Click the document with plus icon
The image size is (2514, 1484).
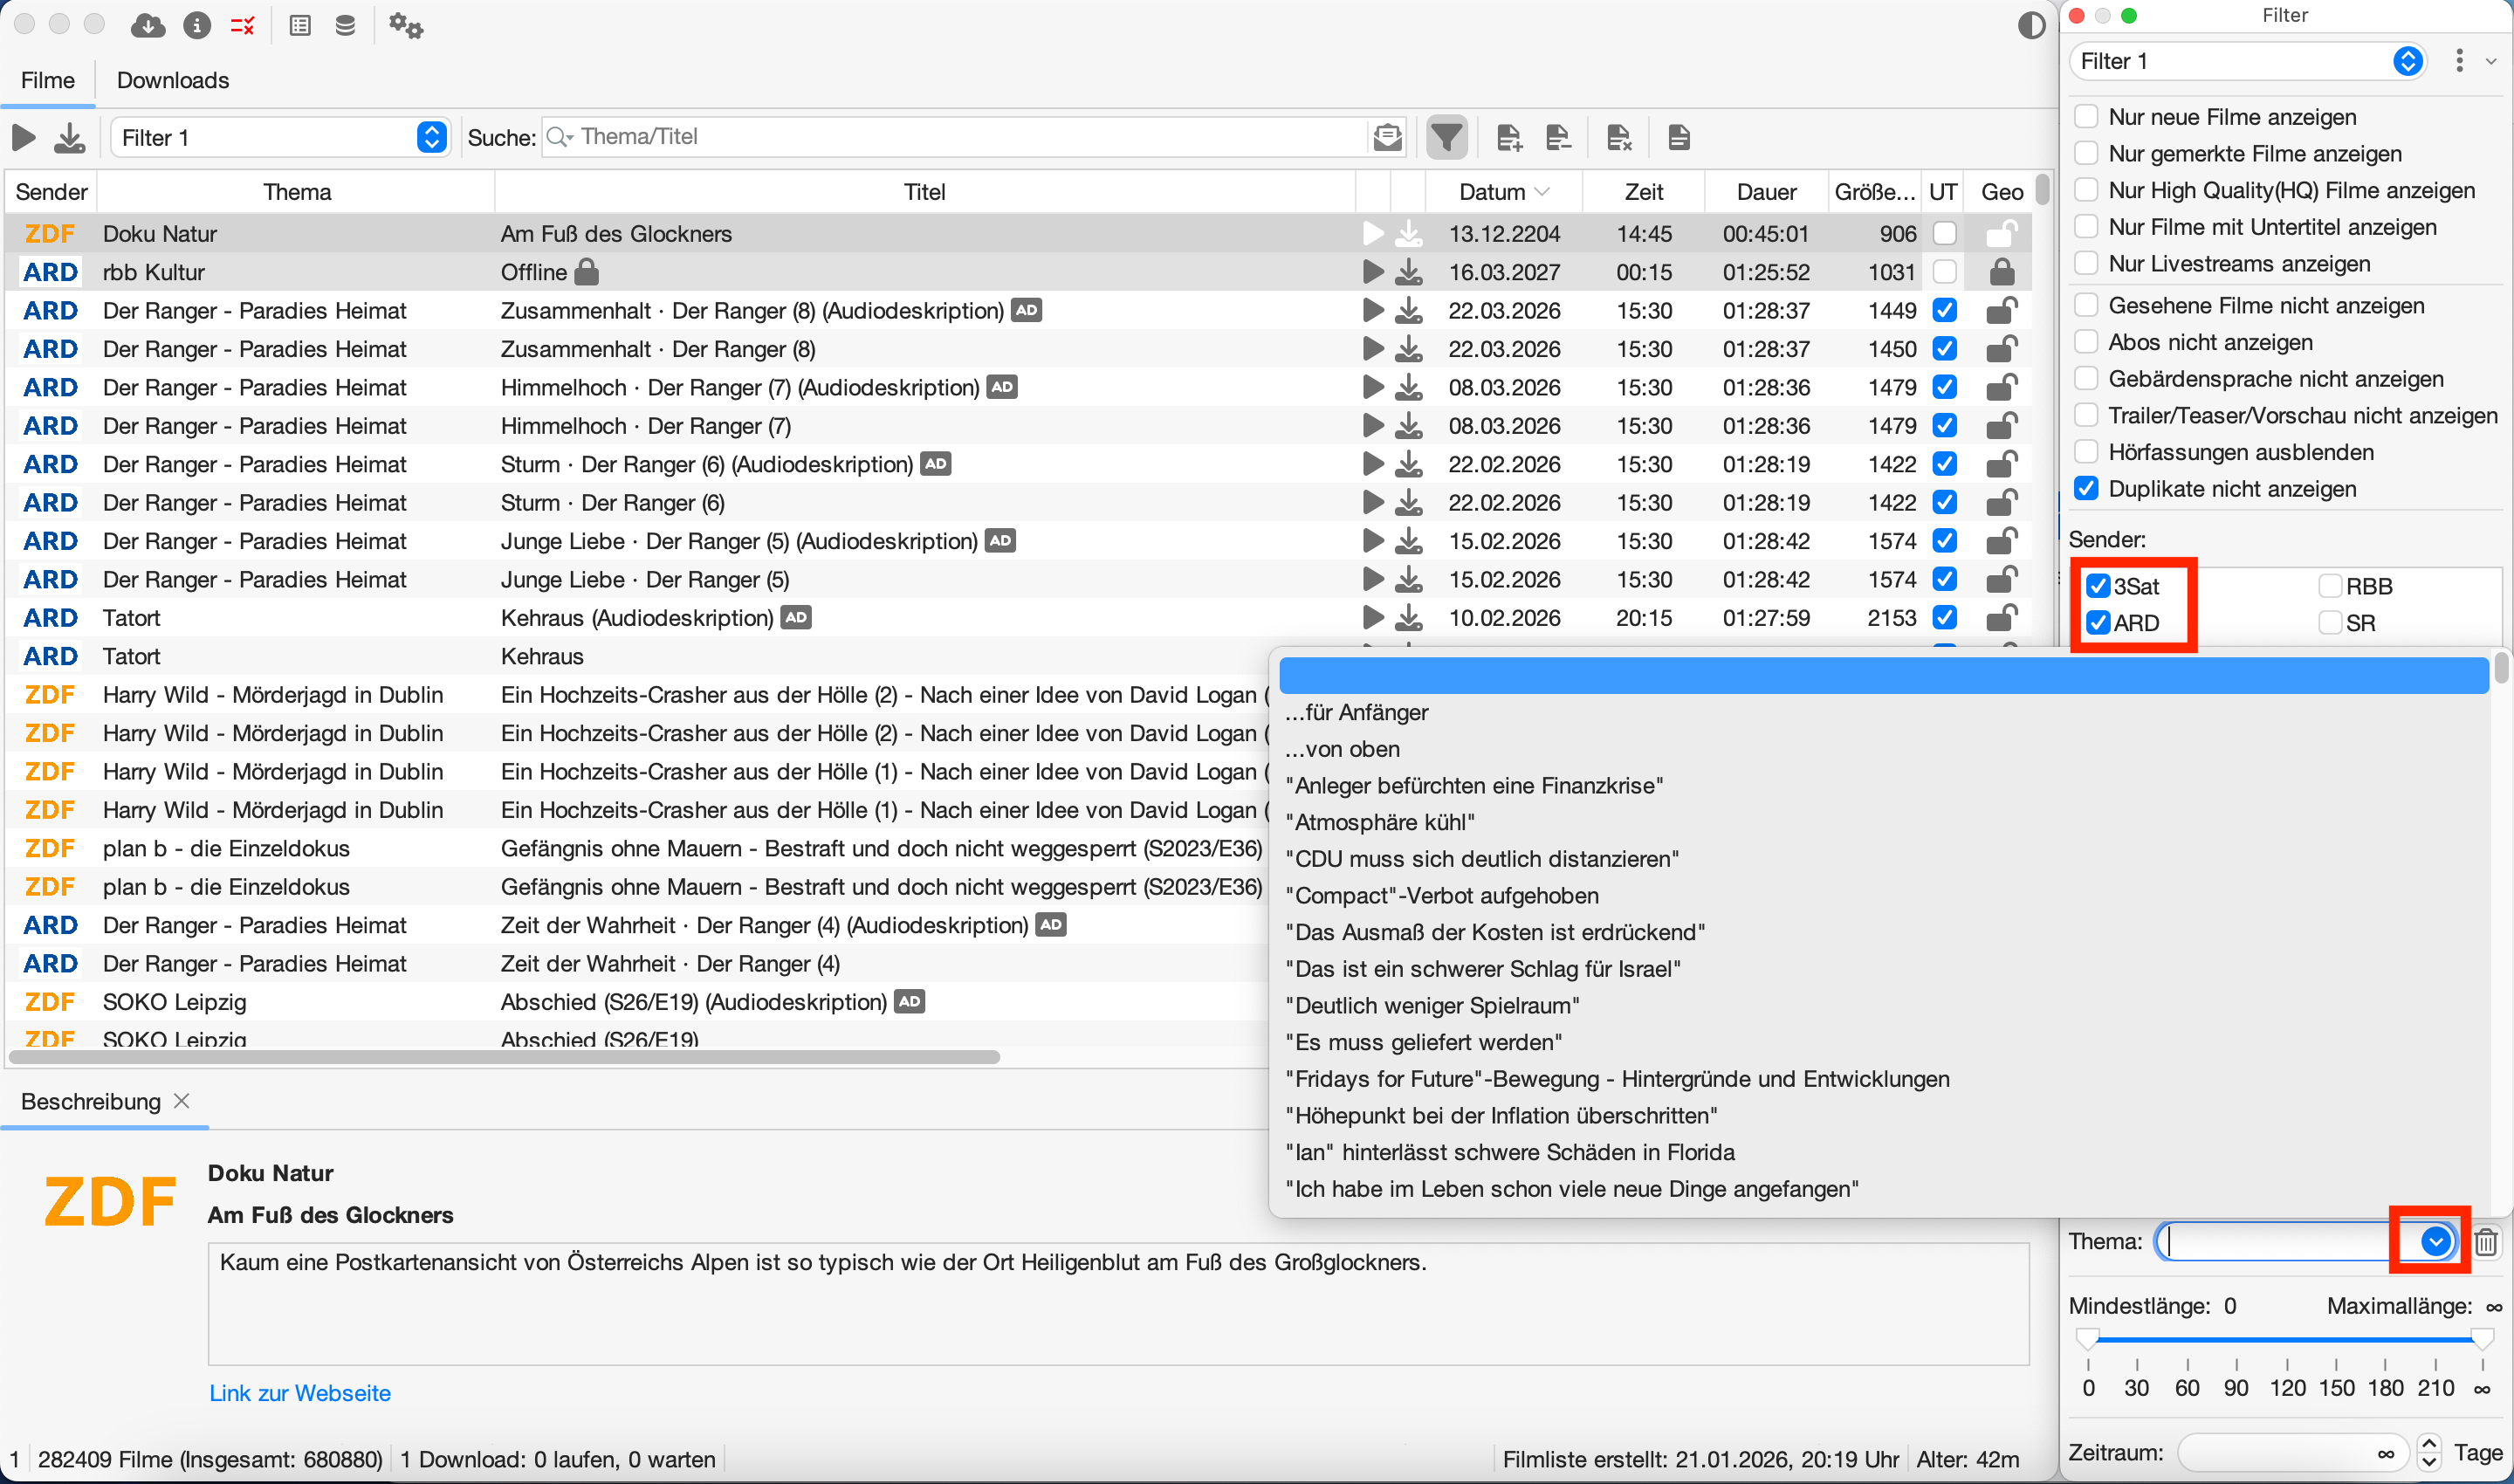(x=1509, y=137)
